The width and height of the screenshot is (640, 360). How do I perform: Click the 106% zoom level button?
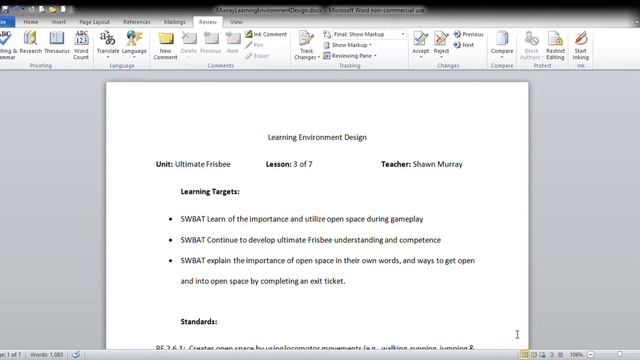(x=576, y=355)
